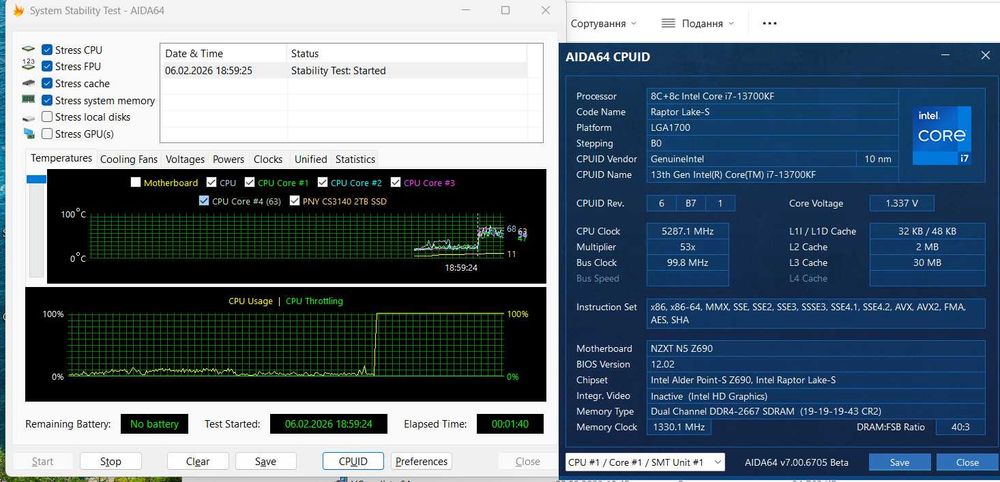This screenshot has height=482, width=1000.
Task: Click the 123 icon beside Stress FPU
Action: [x=28, y=63]
